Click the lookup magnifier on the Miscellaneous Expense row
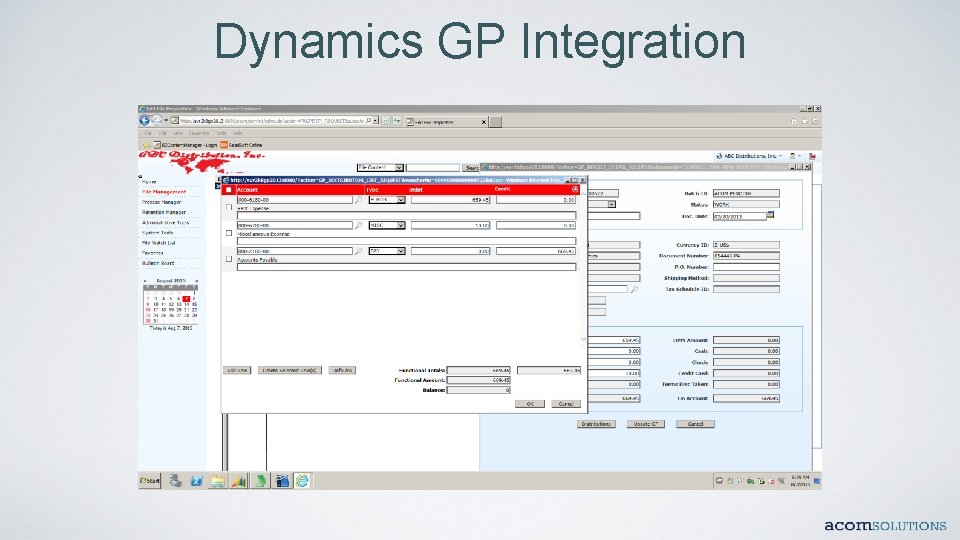The image size is (960, 540). pos(359,225)
